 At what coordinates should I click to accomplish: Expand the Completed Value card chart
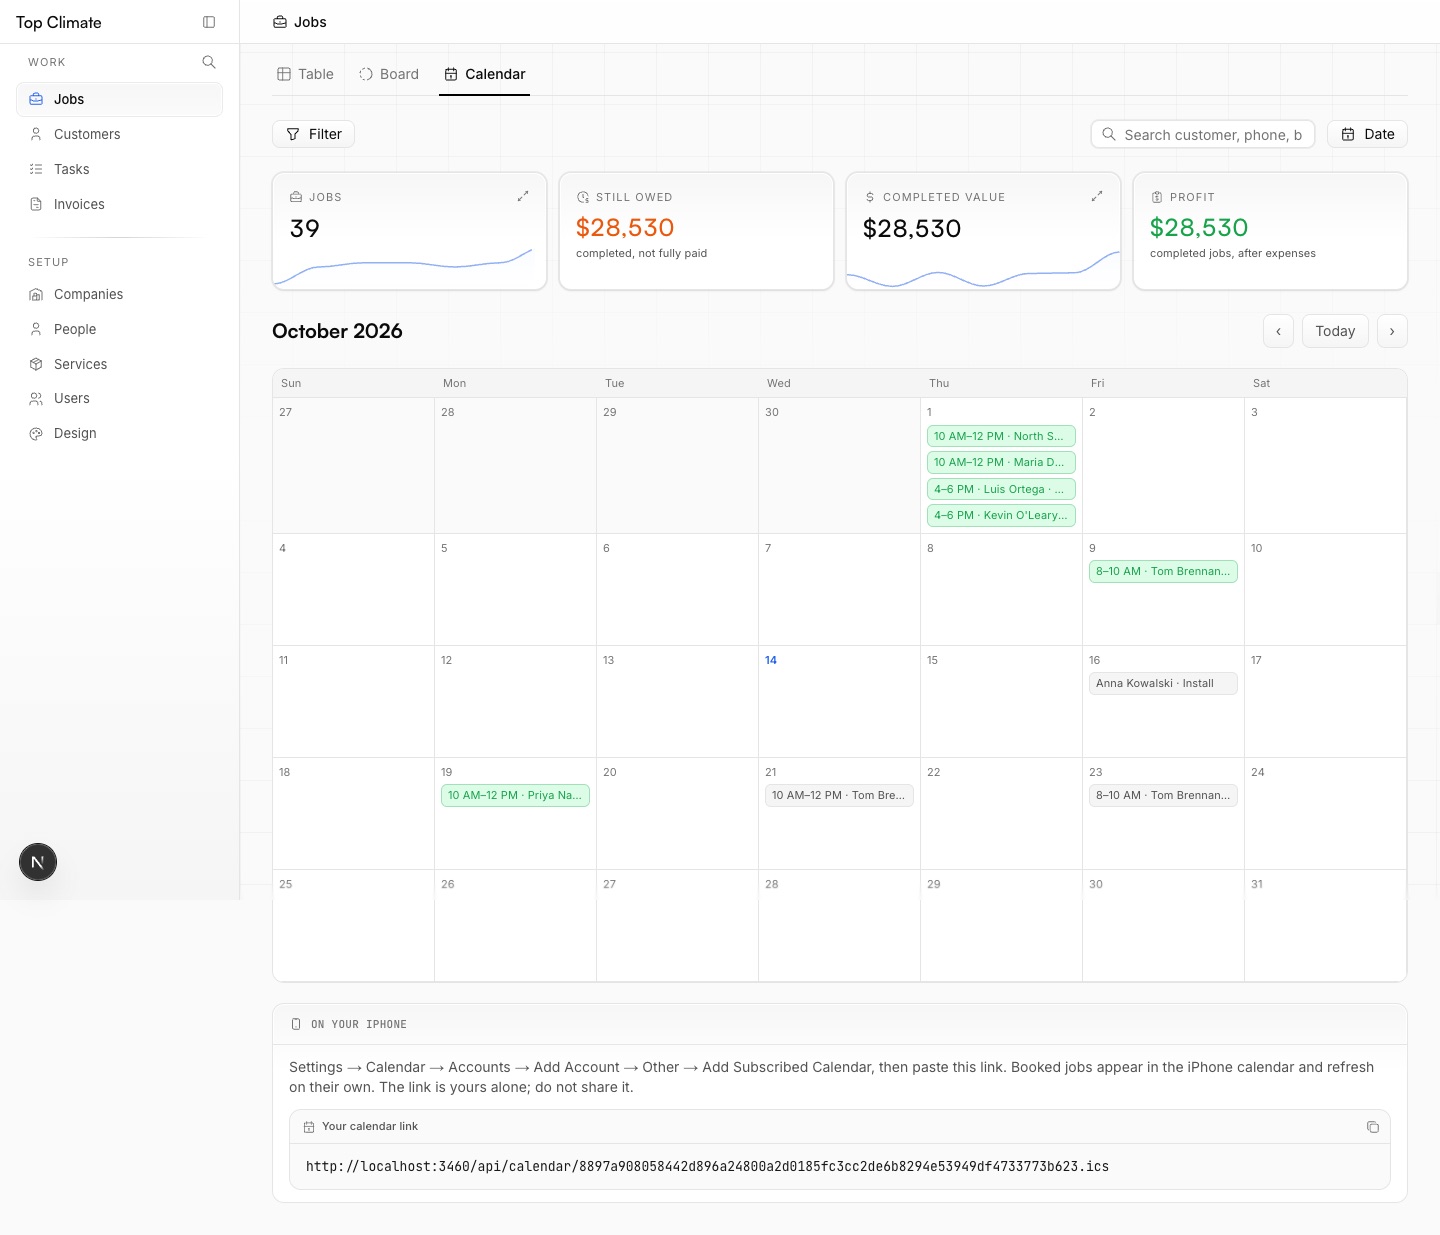click(x=1097, y=197)
